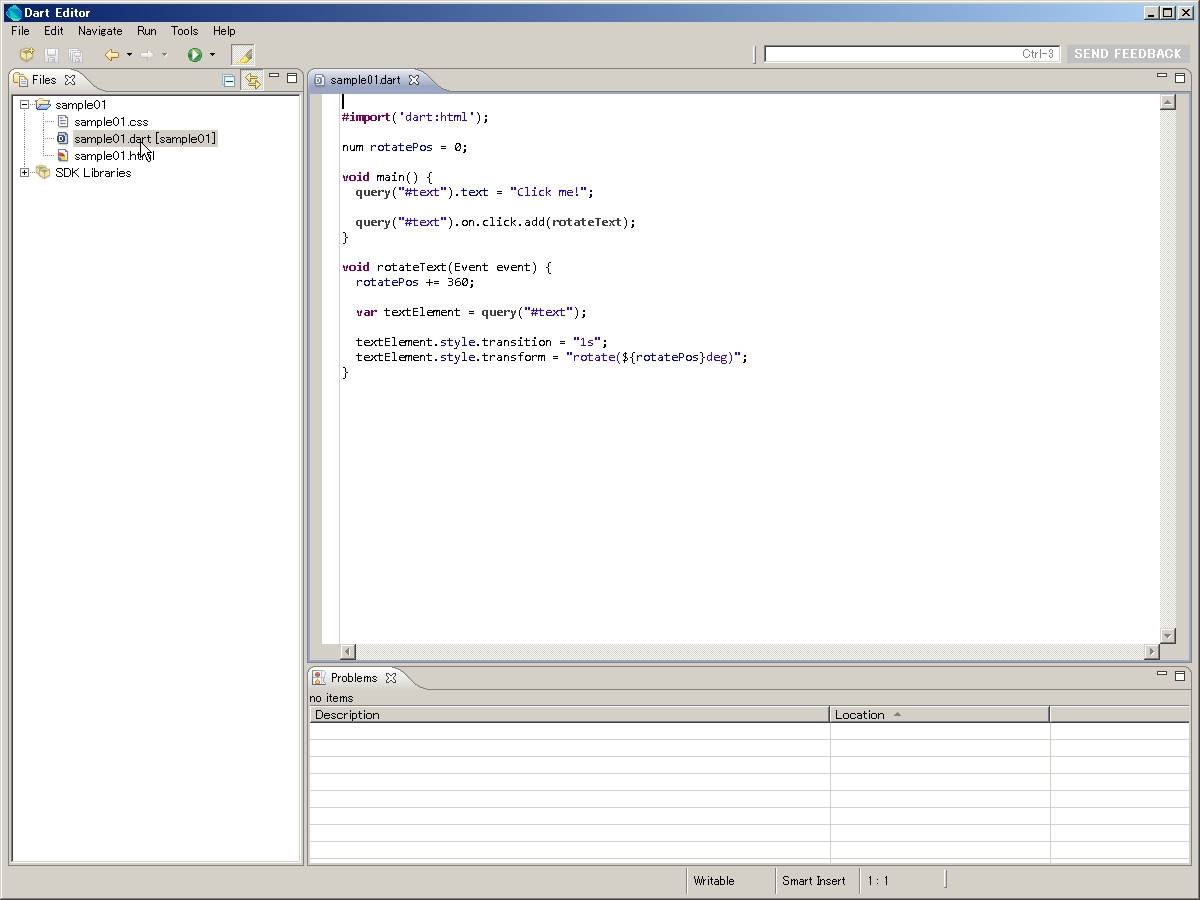Click the editor horizontal scrollbar right arrow
This screenshot has width=1200, height=900.
[1152, 652]
